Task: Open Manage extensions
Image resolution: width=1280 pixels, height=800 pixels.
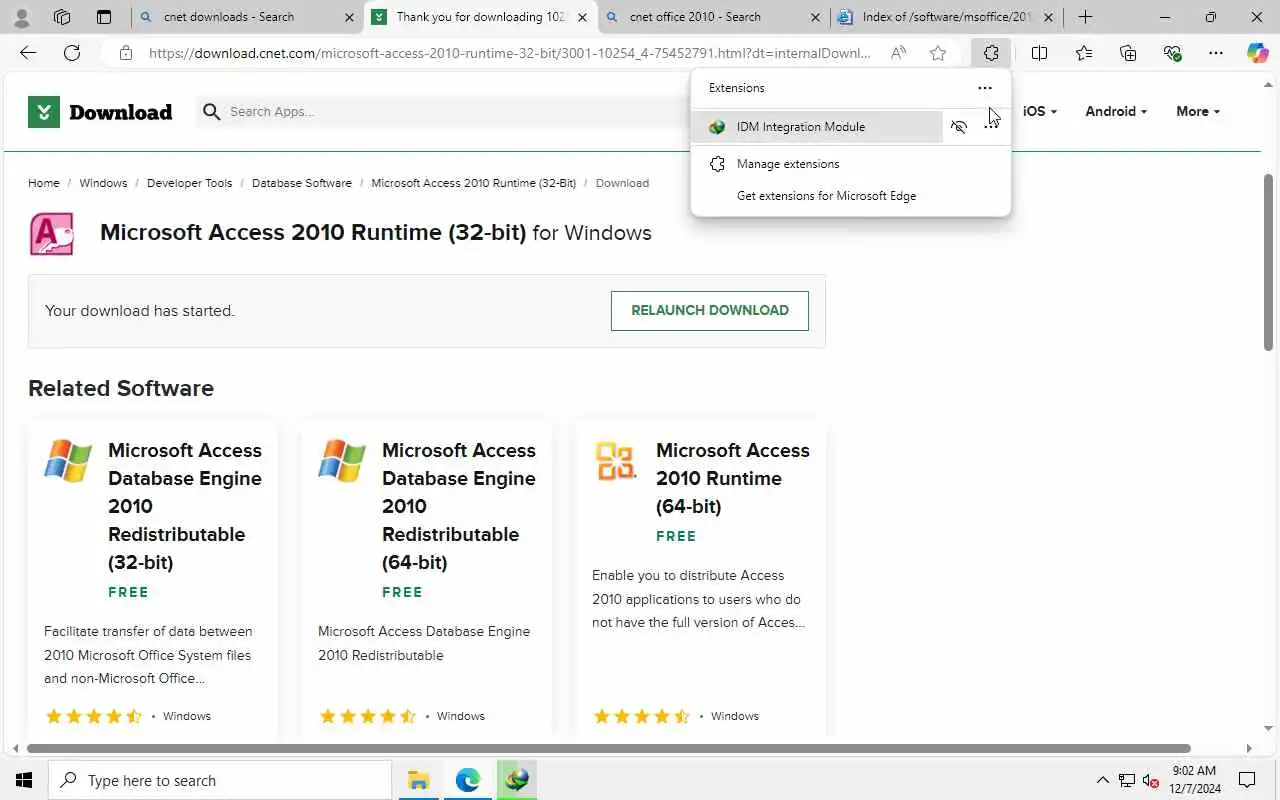Action: [850, 164]
